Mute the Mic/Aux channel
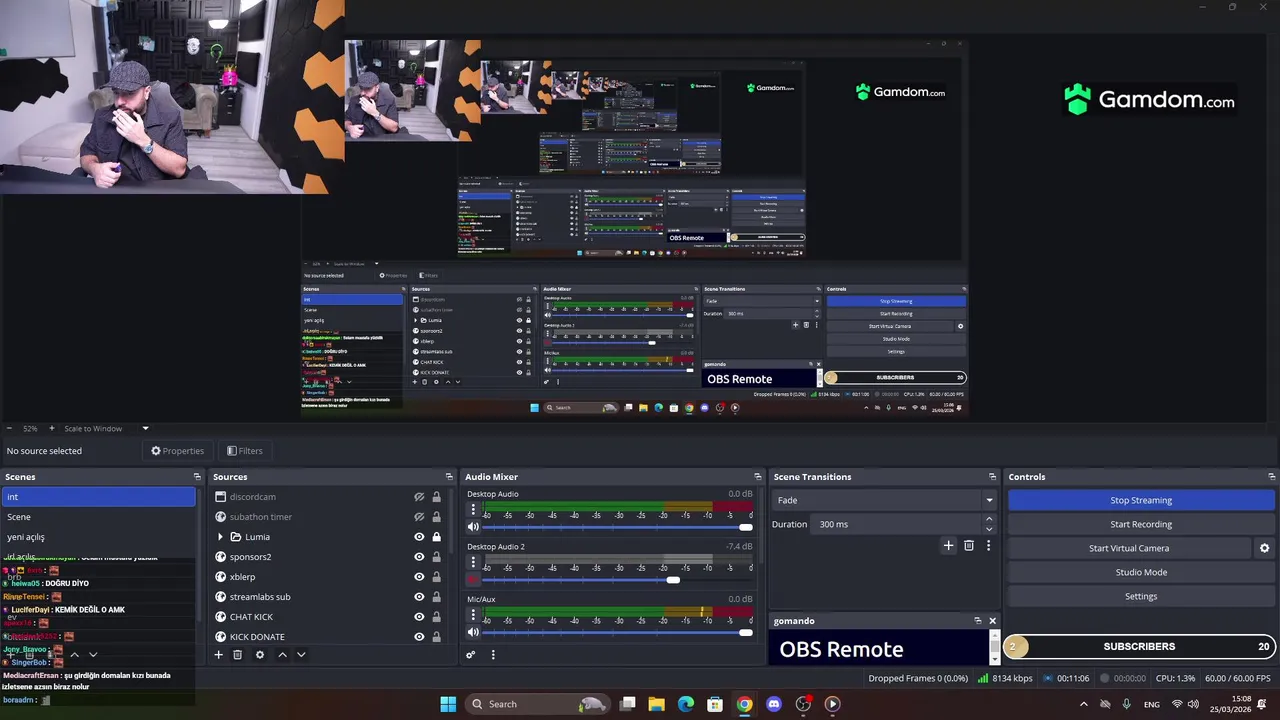1280x720 pixels. coord(473,632)
